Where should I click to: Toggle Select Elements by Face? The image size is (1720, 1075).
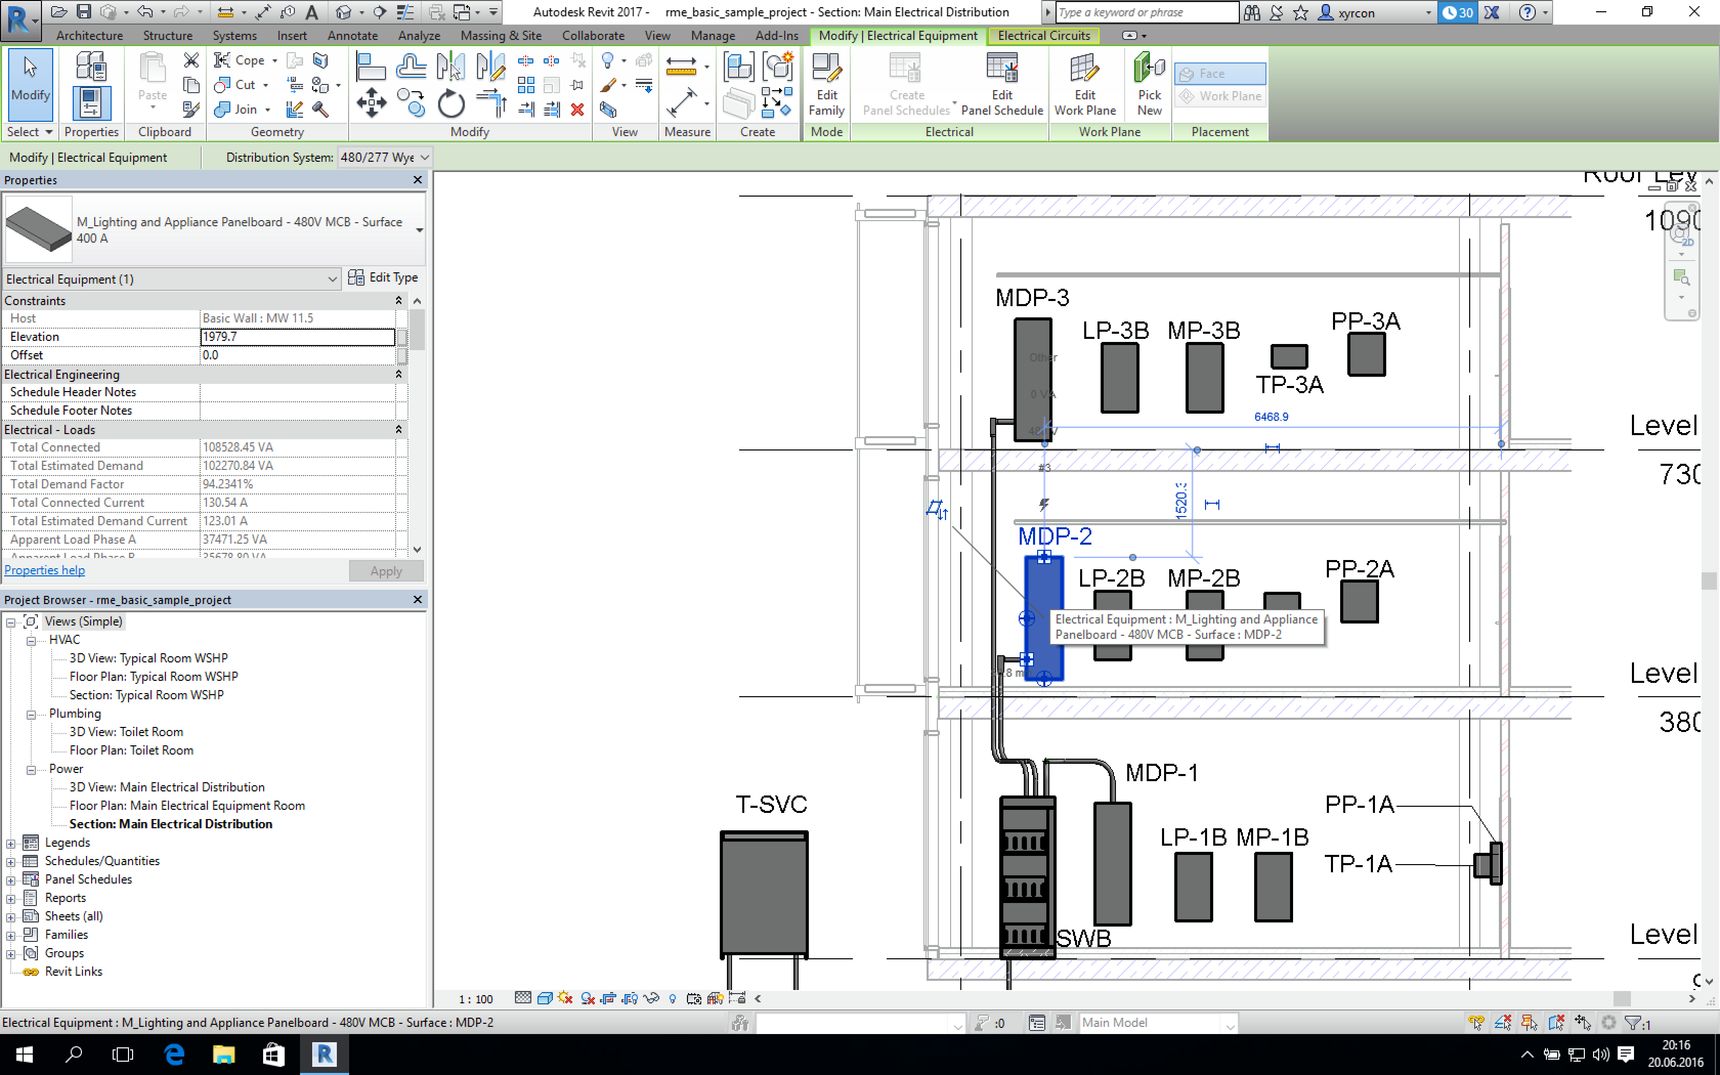[x=1556, y=1022]
